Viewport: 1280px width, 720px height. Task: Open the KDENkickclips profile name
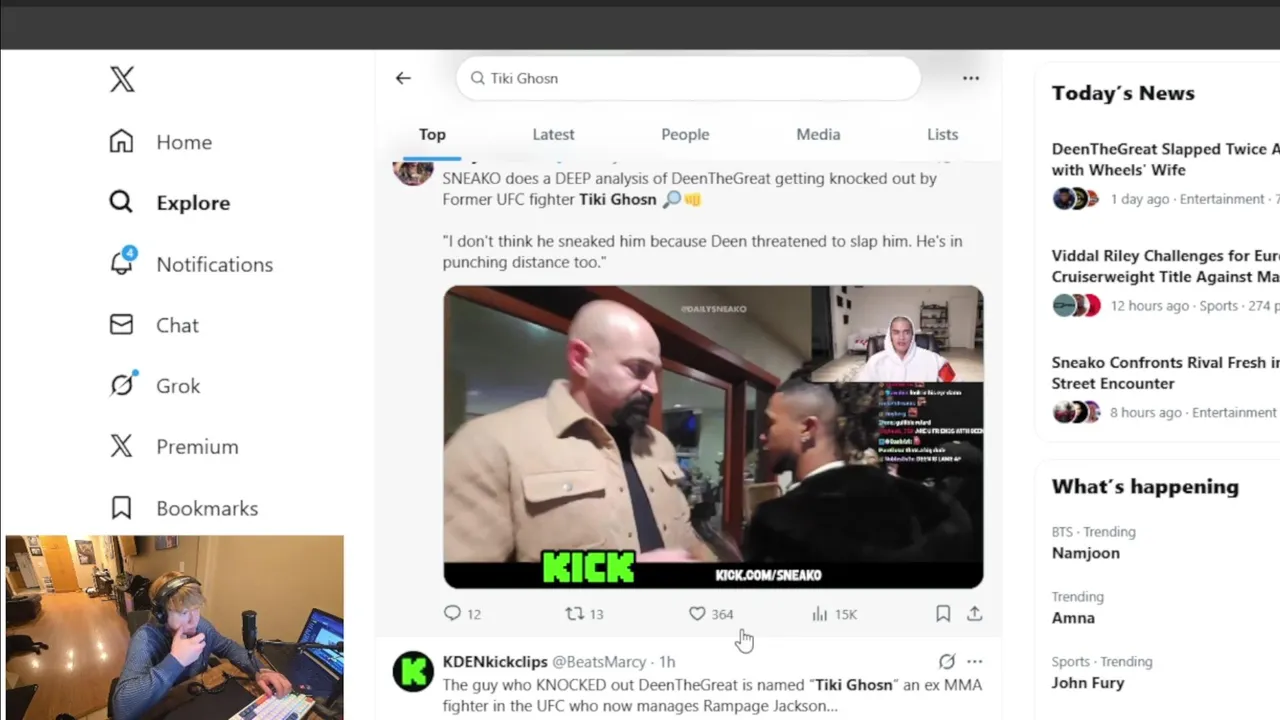[495, 662]
